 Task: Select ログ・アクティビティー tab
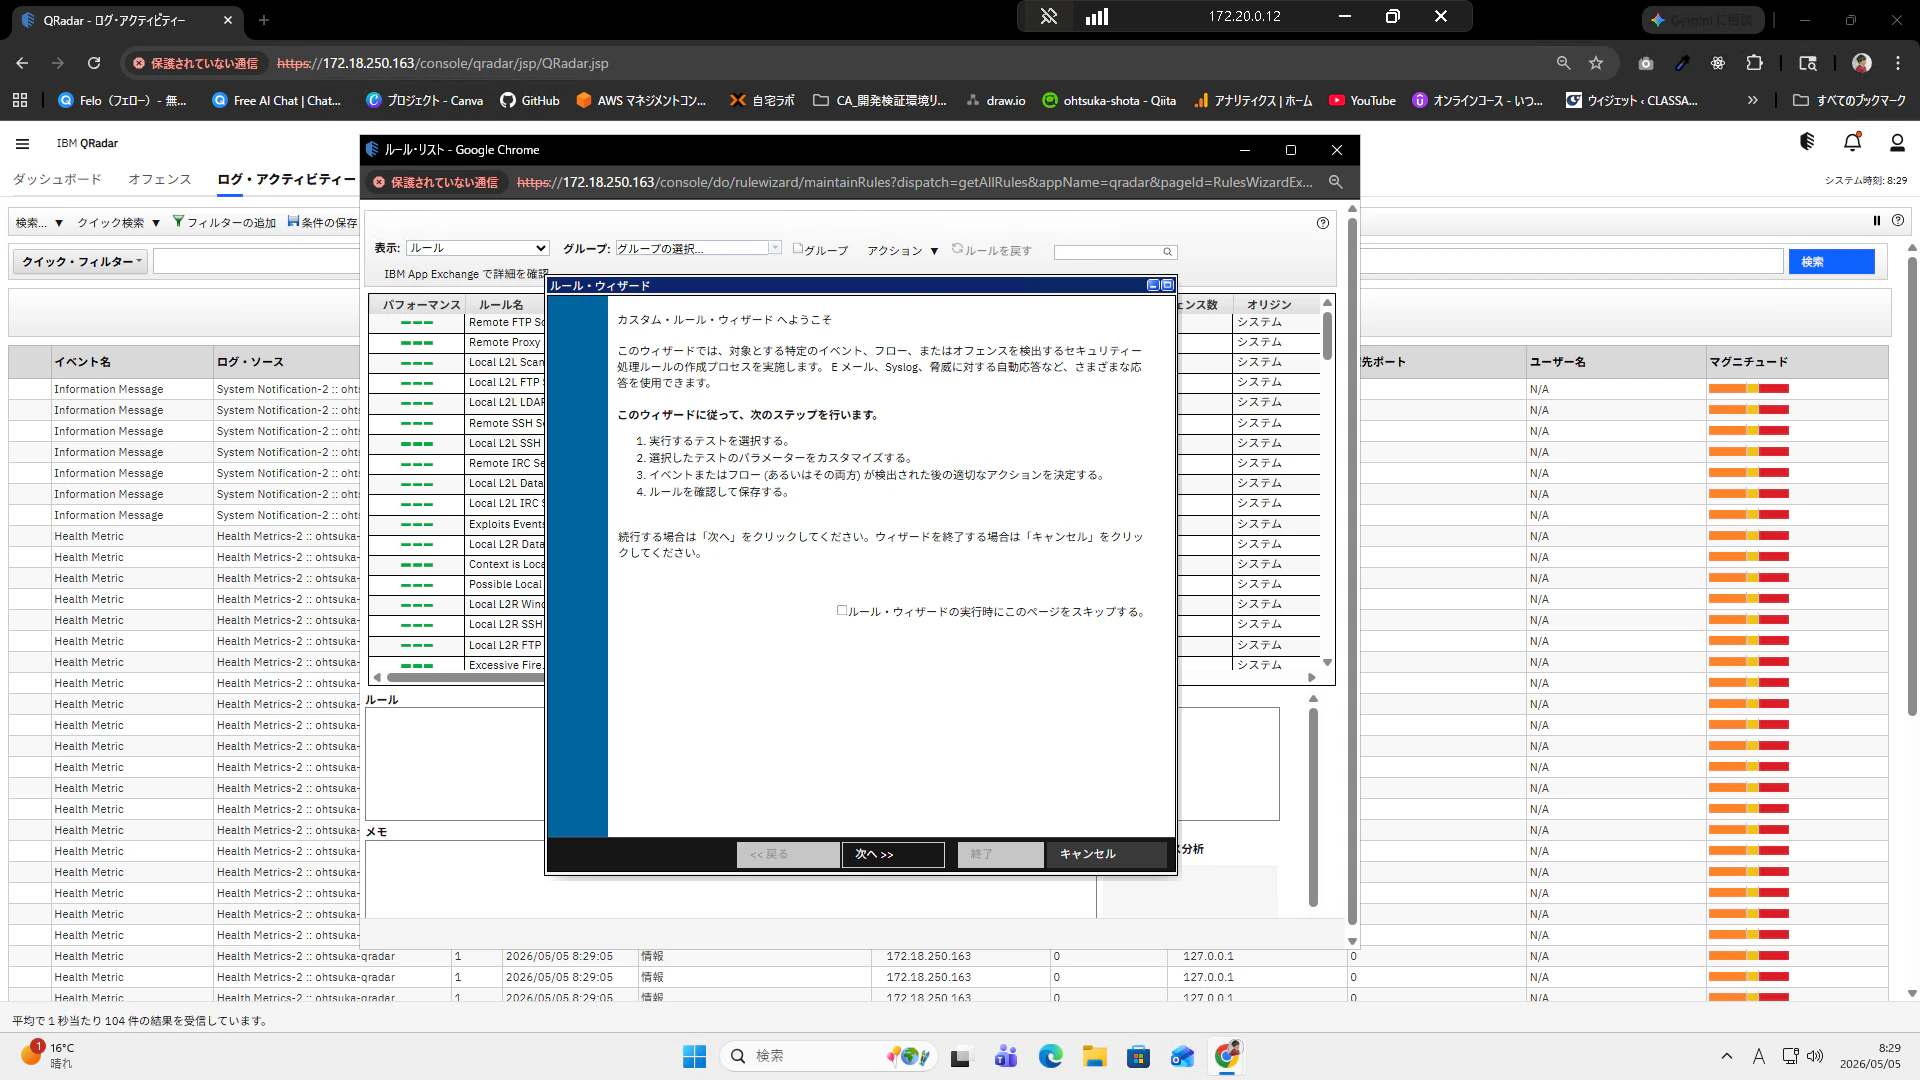[x=286, y=179]
